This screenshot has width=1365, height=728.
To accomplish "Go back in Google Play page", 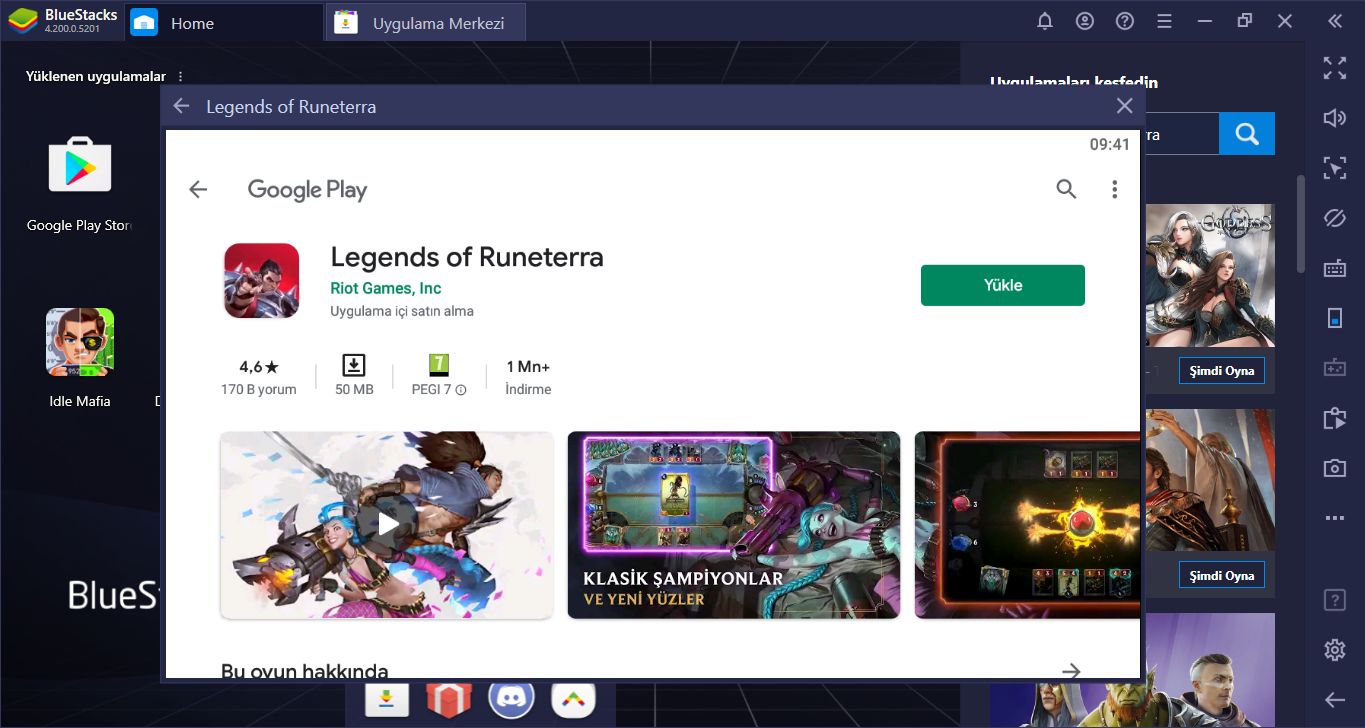I will 198,189.
